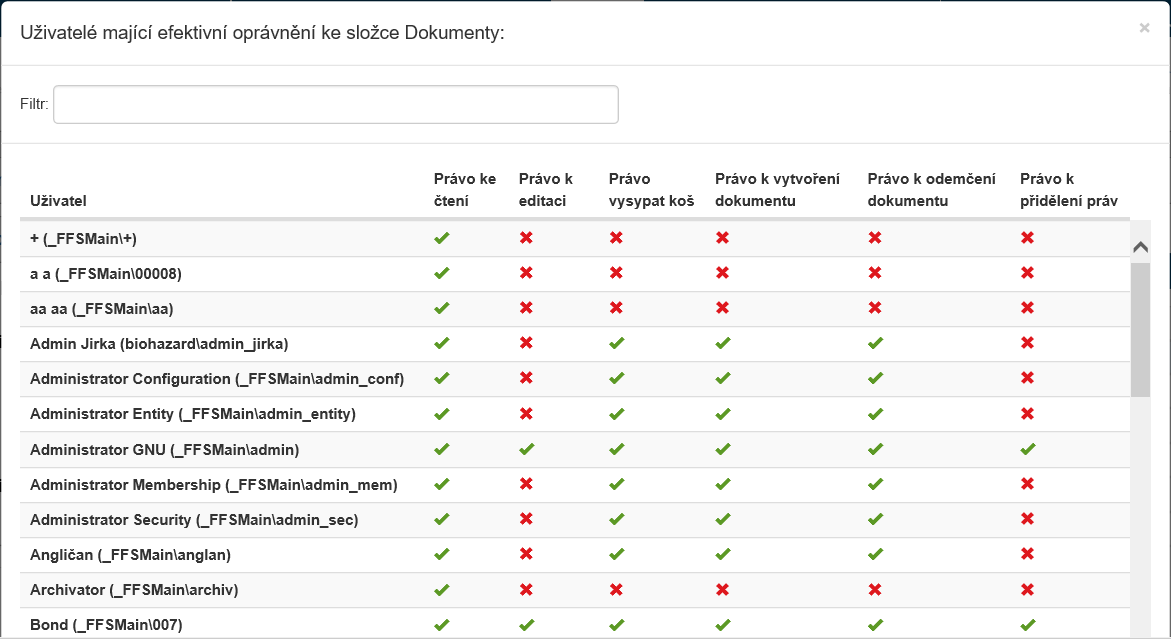The width and height of the screenshot is (1171, 639).
Task: Click green assign-rights checkmark for Administrator GNU
Action: [x=1027, y=449]
